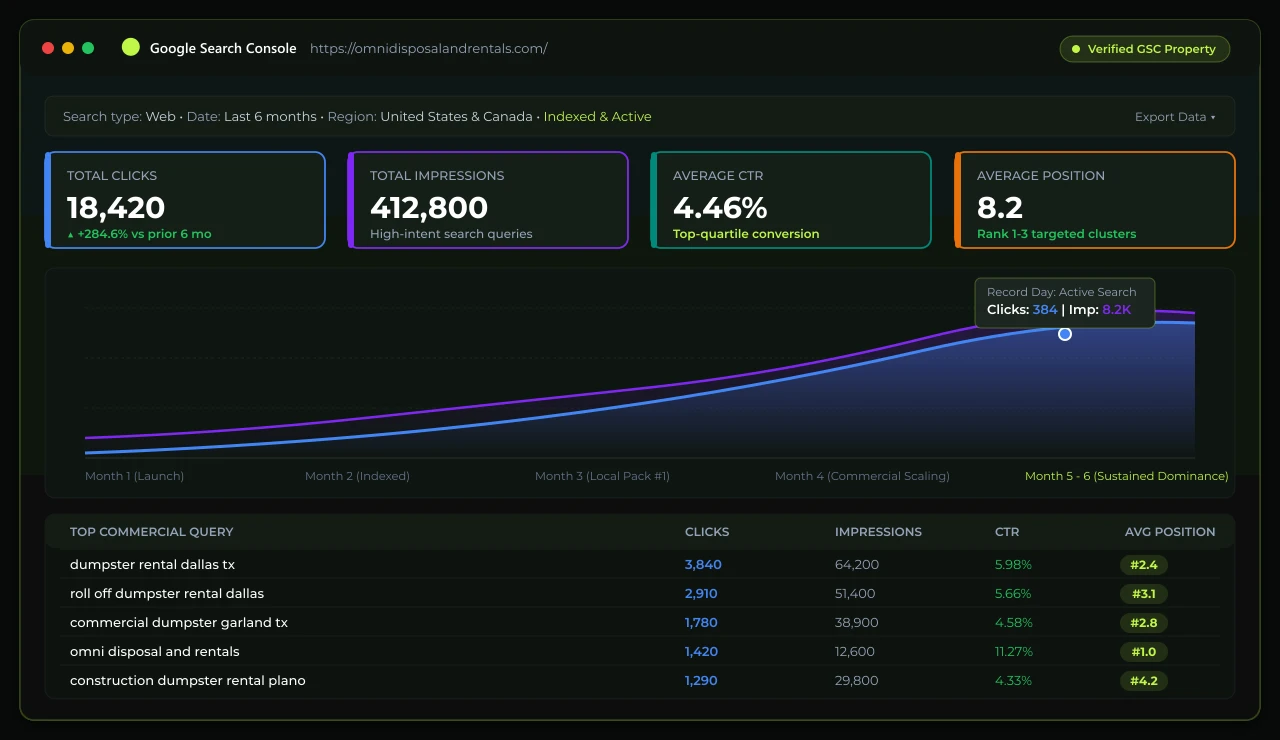This screenshot has width=1280, height=740.
Task: Click the red close window dot
Action: pyautogui.click(x=48, y=48)
